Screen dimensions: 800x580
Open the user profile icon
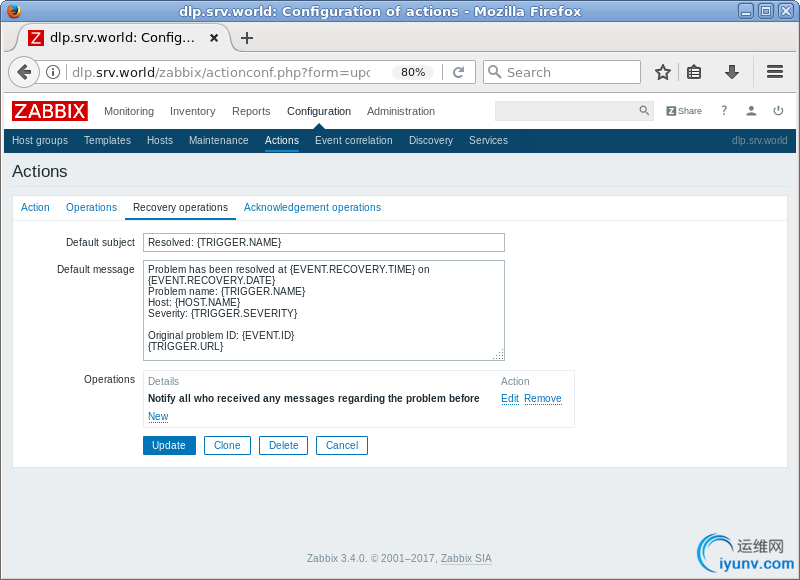click(751, 110)
